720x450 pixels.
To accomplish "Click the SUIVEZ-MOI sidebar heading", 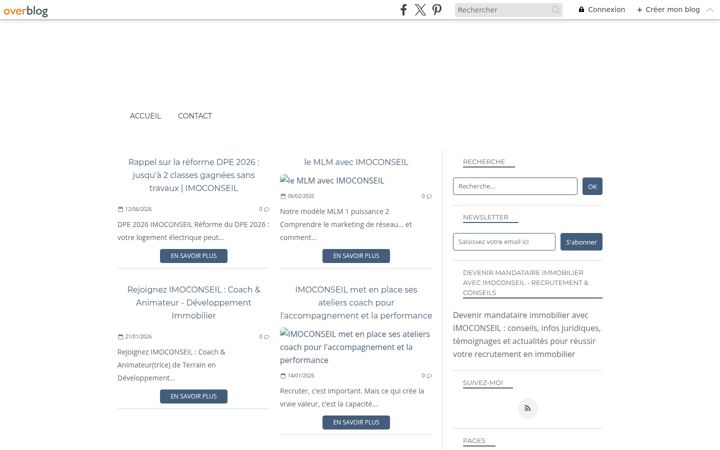I will coord(483,382).
